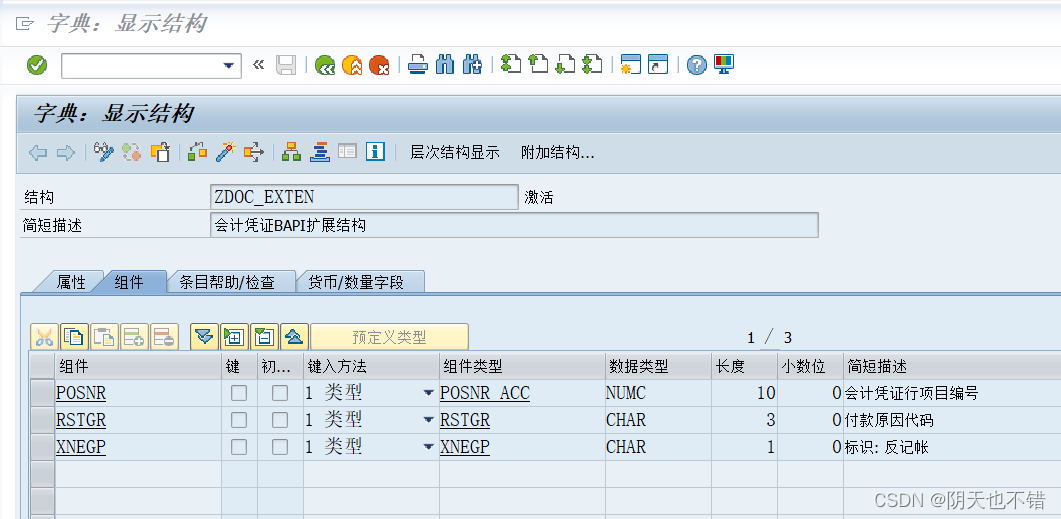
Task: Switch to the 属性 tab
Action: [x=70, y=282]
